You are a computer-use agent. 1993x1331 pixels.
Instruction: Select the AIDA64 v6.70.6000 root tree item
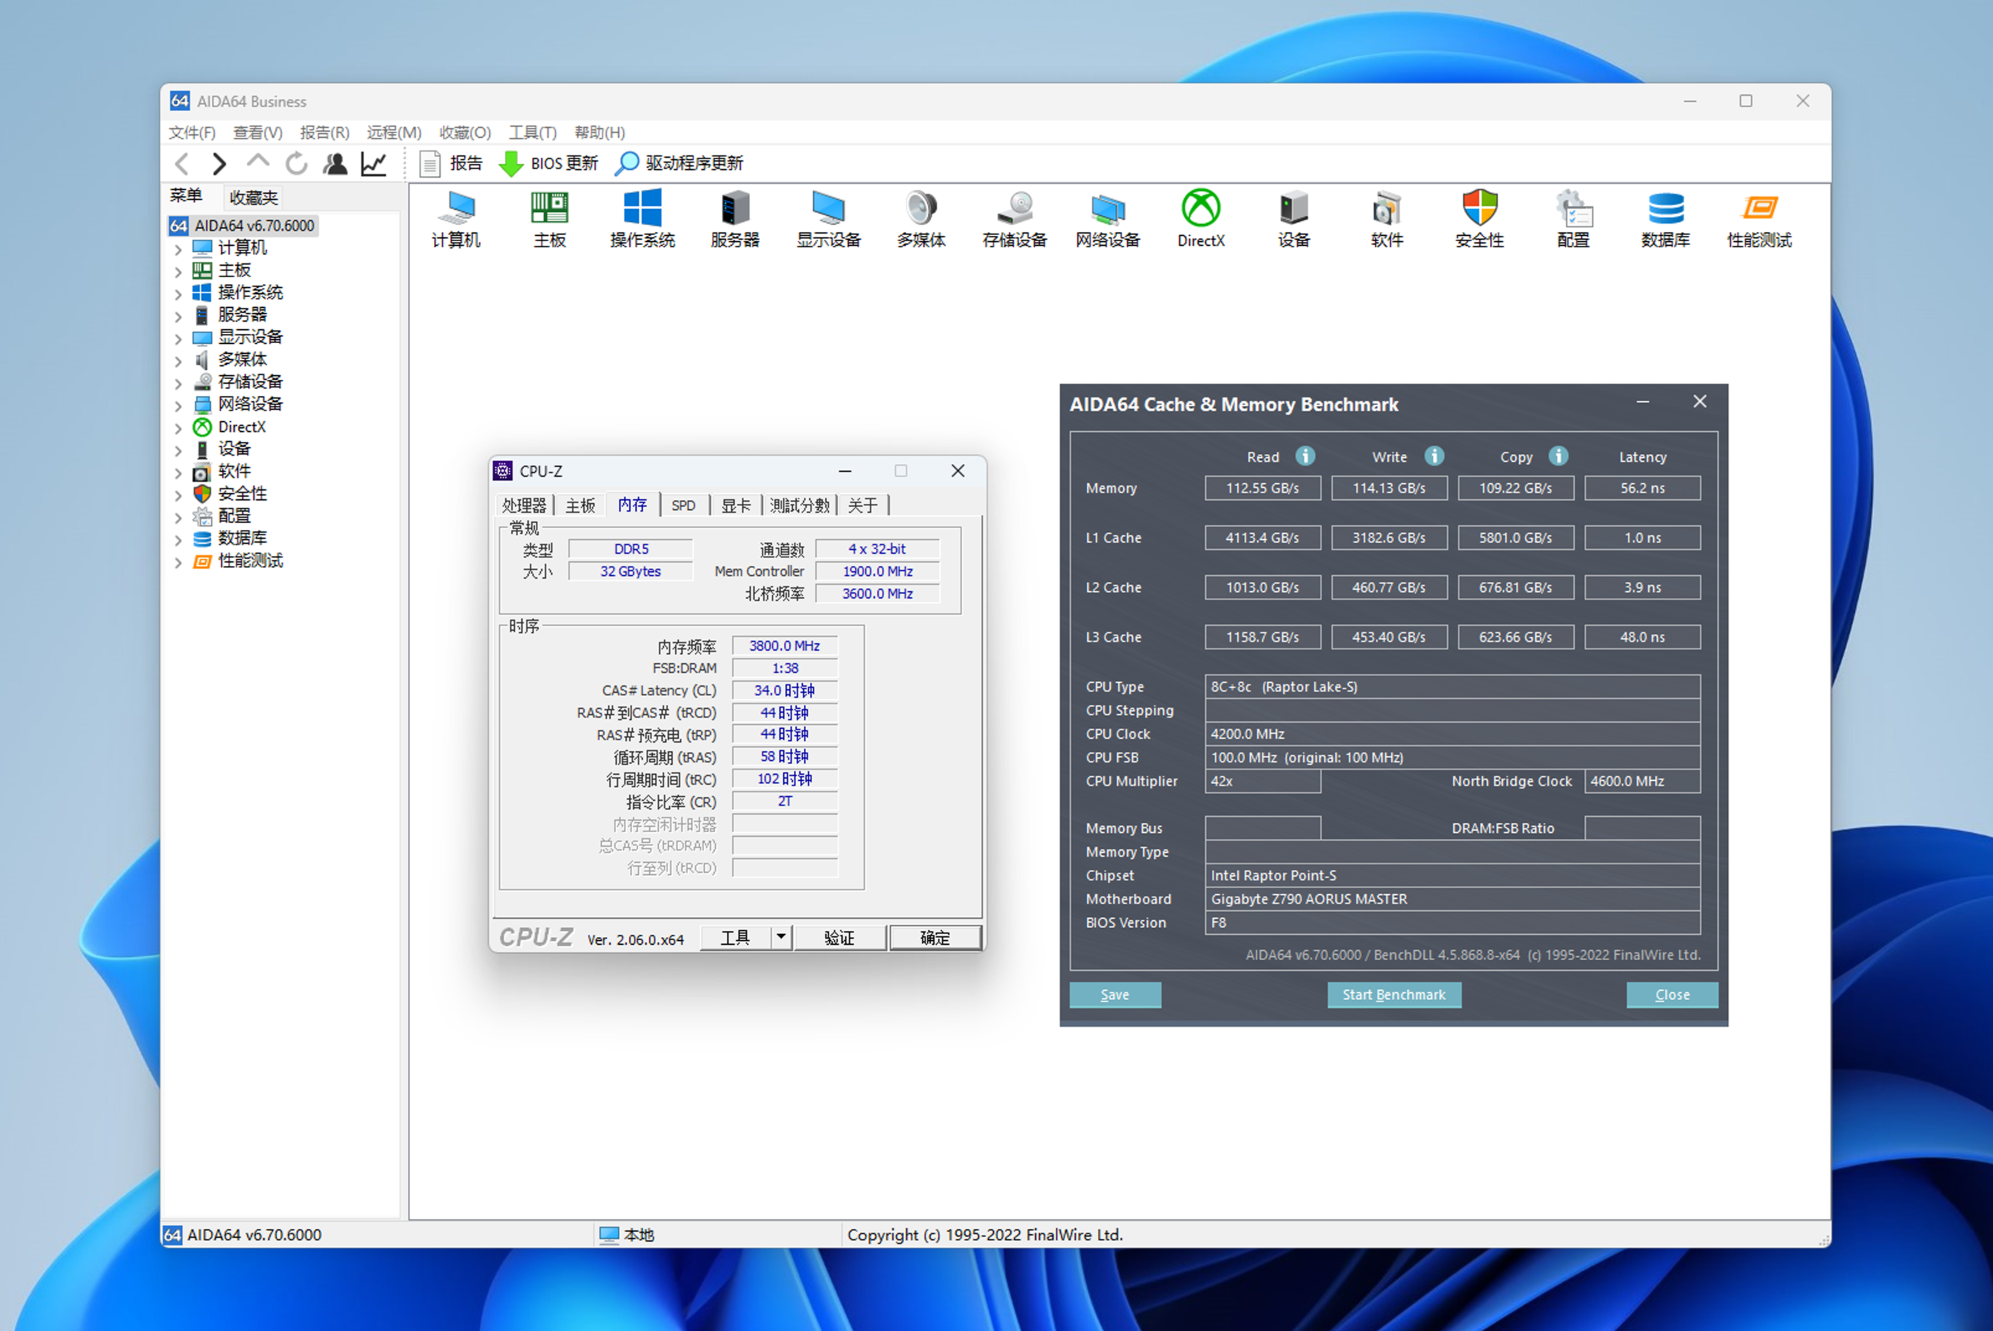tap(243, 226)
